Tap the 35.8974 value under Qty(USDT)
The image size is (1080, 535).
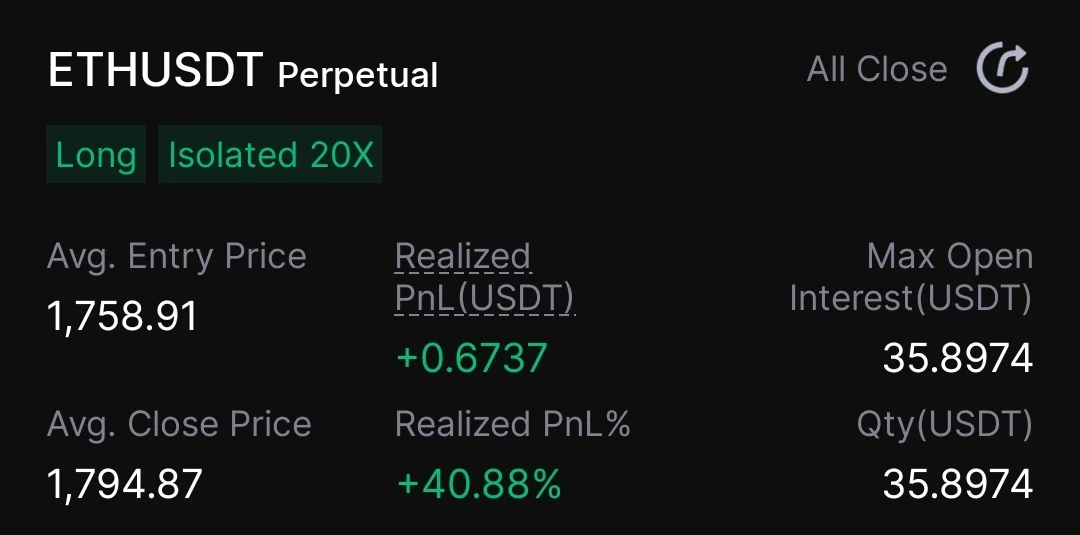pos(957,484)
